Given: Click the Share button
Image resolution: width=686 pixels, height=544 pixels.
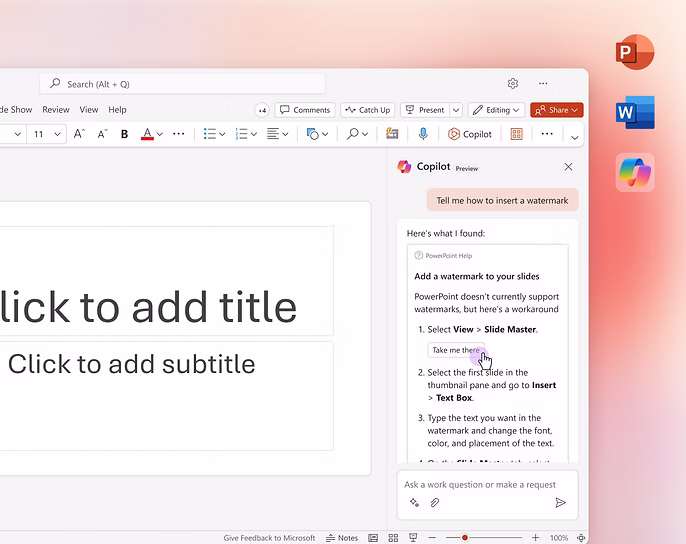Looking at the screenshot, I should 556,110.
